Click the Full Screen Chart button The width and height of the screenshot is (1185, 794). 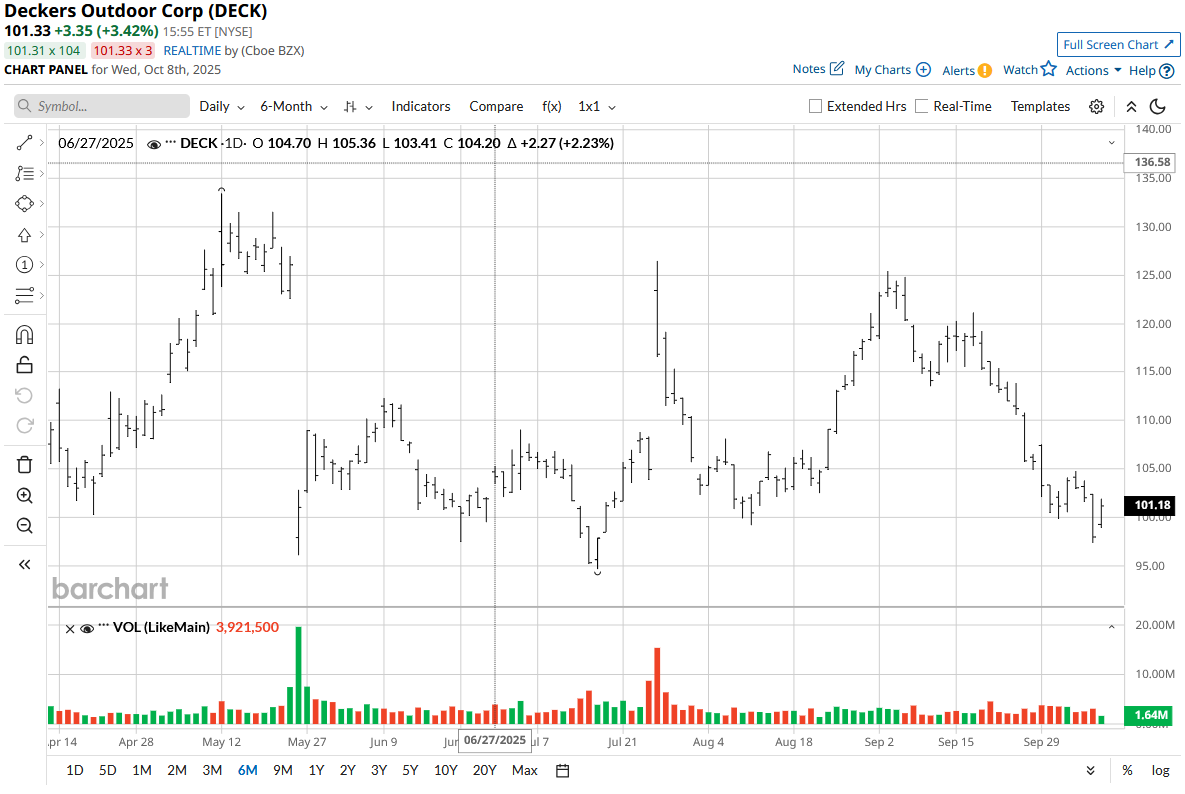pos(1118,45)
